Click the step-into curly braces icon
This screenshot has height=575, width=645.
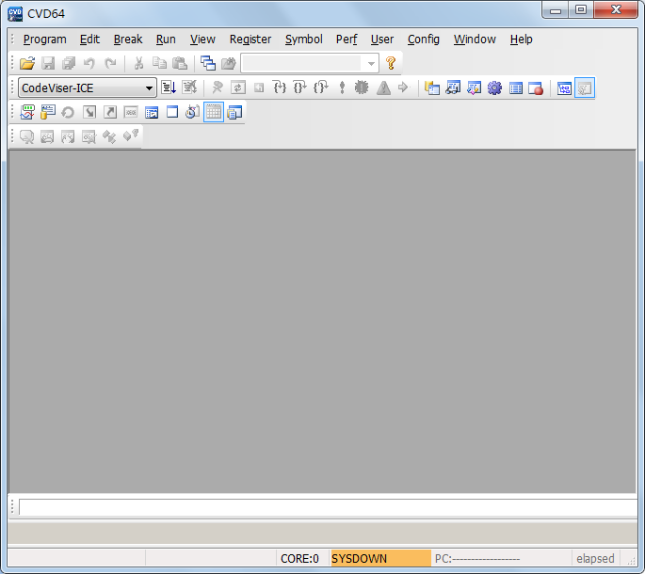(x=280, y=88)
